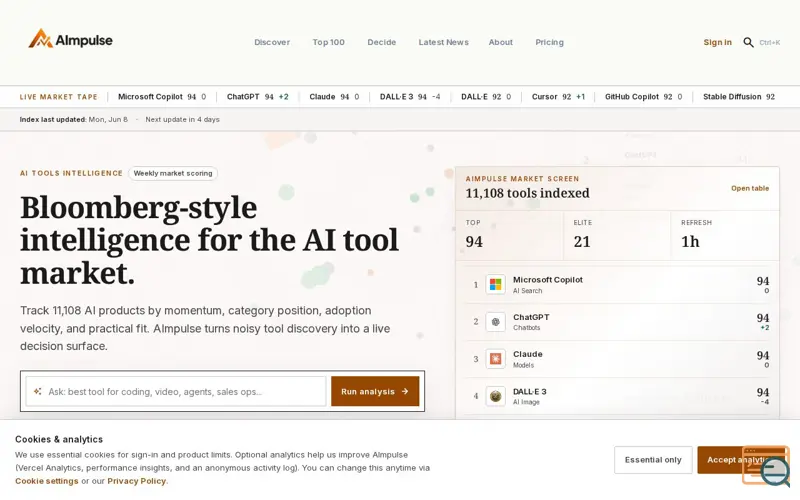Select GitHub Copilot in the market tape
The width and height of the screenshot is (800, 500).
(x=643, y=97)
